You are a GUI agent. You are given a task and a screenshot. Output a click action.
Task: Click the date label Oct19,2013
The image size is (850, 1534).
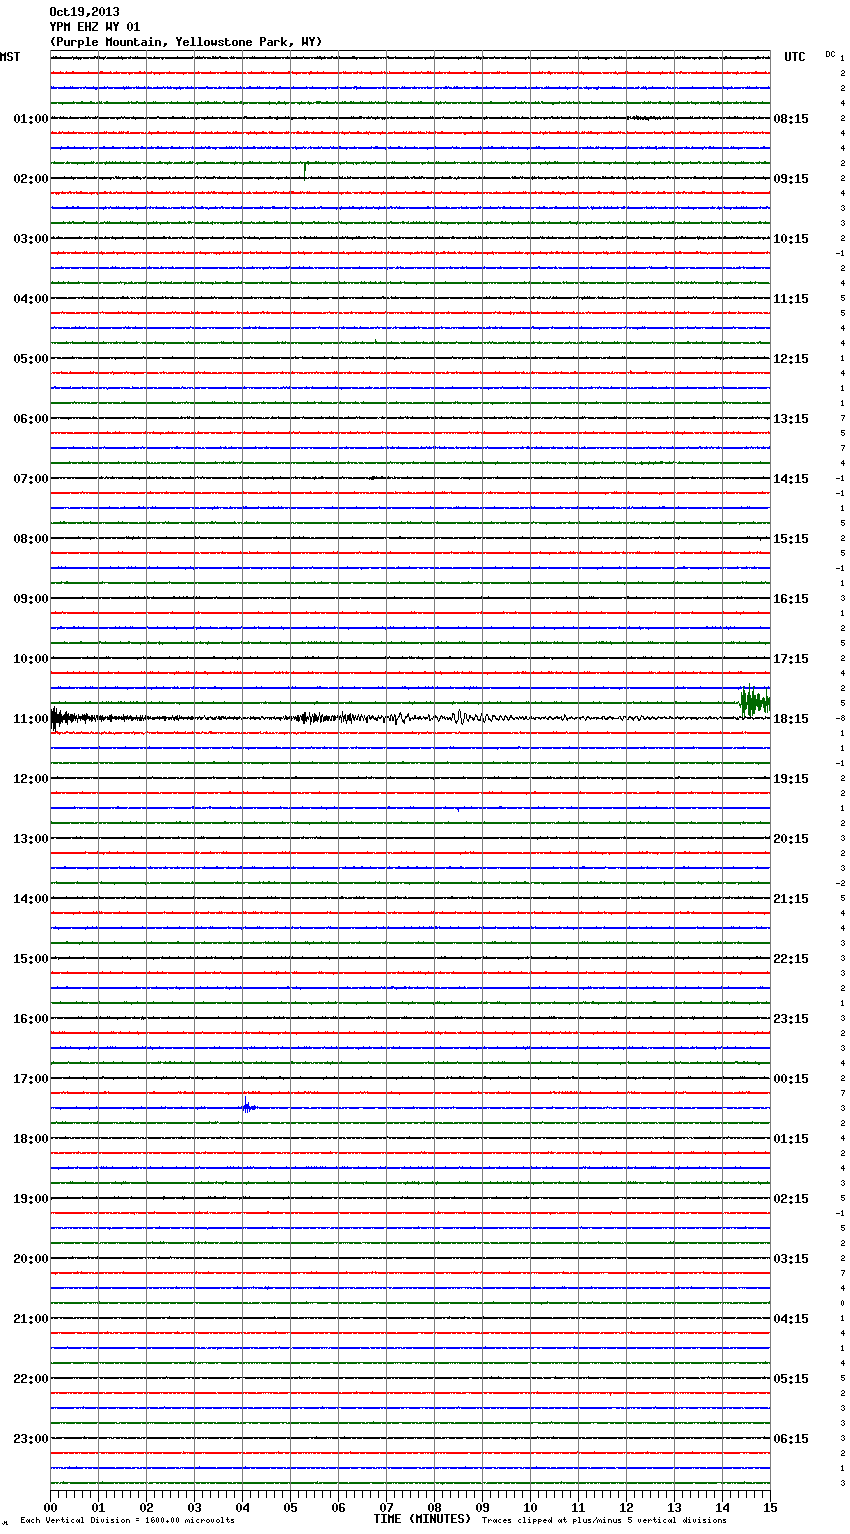[x=84, y=12]
